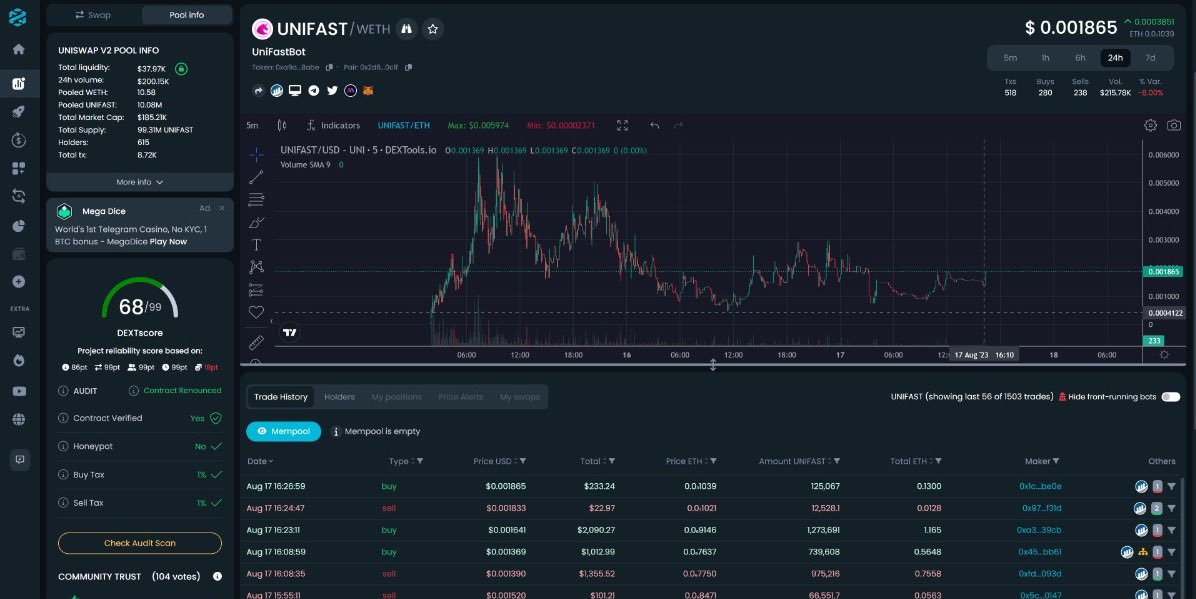Select the brush drawing tool
Viewport: 1196px width, 599px height.
[256, 223]
